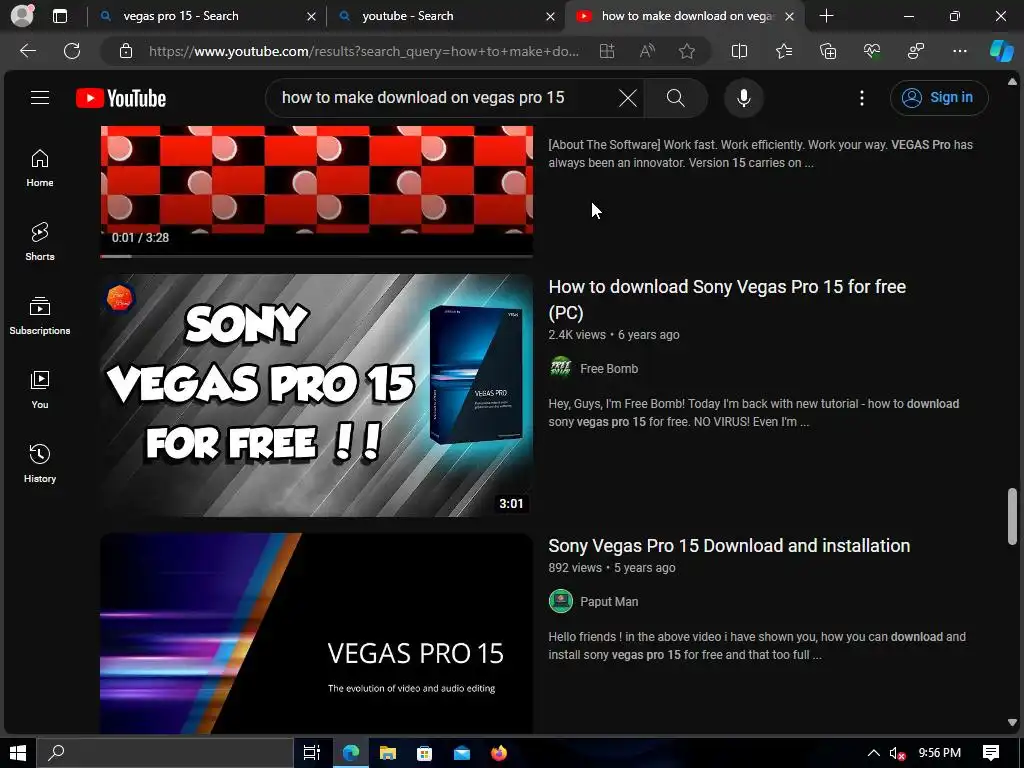Select the YouTube 'how to make download' tab
Image resolution: width=1024 pixels, height=768 pixels.
point(687,16)
